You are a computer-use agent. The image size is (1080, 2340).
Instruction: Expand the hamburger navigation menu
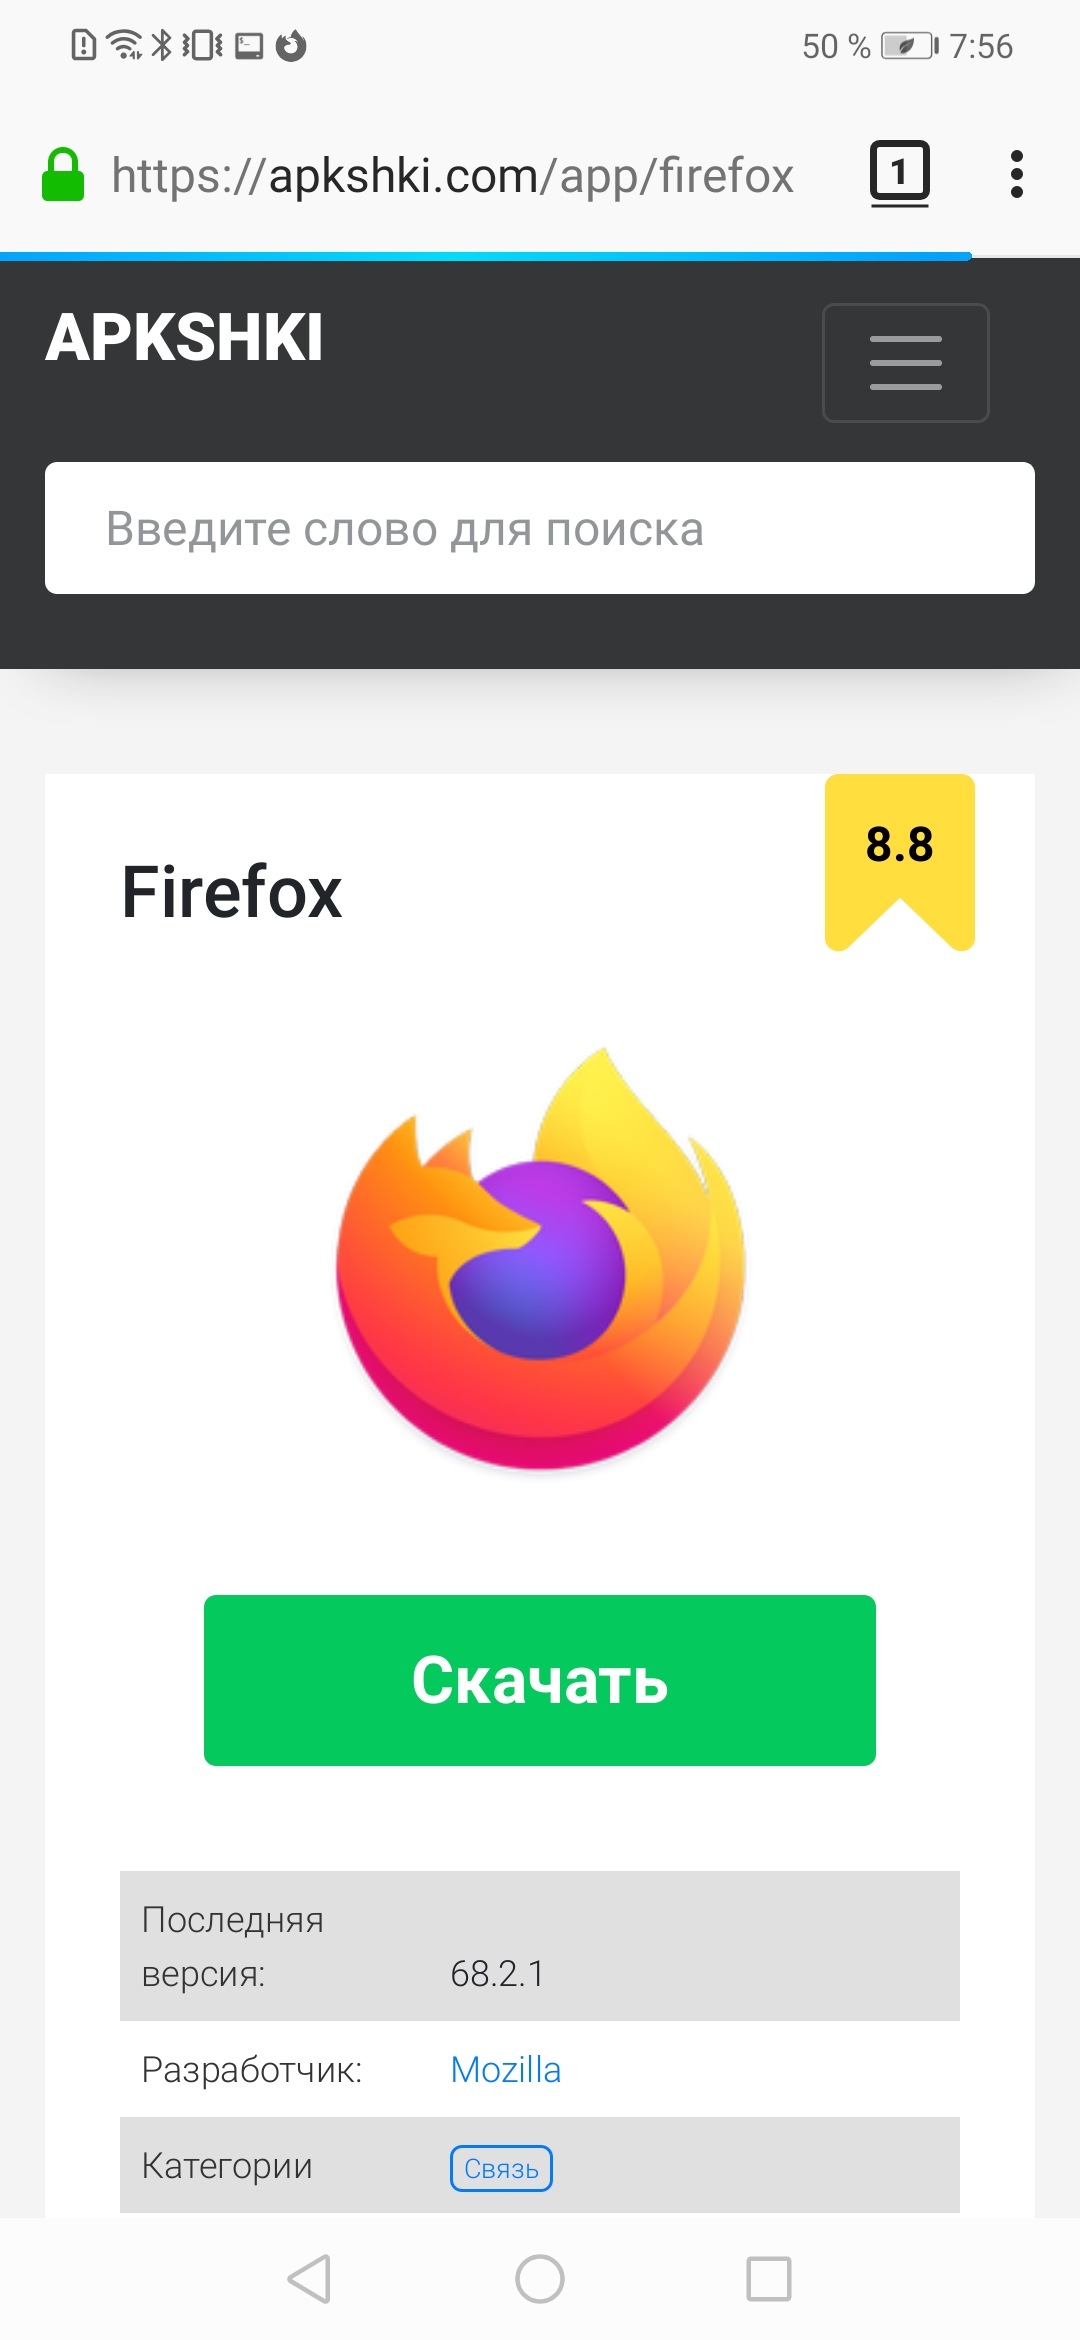point(906,363)
